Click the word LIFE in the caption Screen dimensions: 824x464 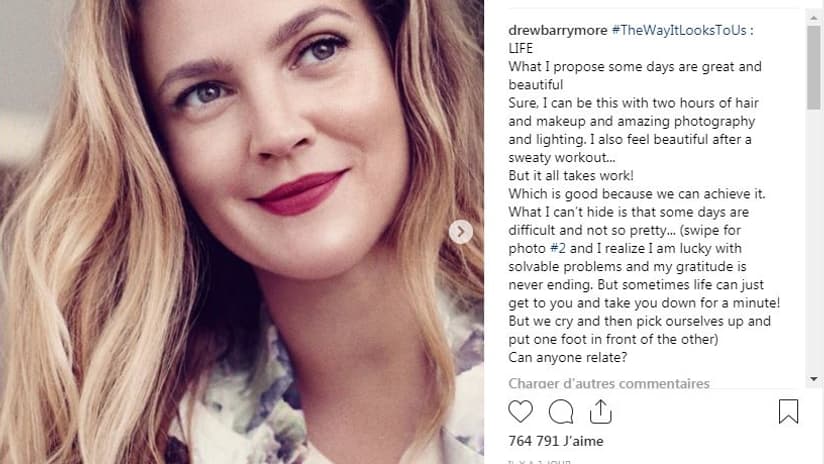pos(523,49)
